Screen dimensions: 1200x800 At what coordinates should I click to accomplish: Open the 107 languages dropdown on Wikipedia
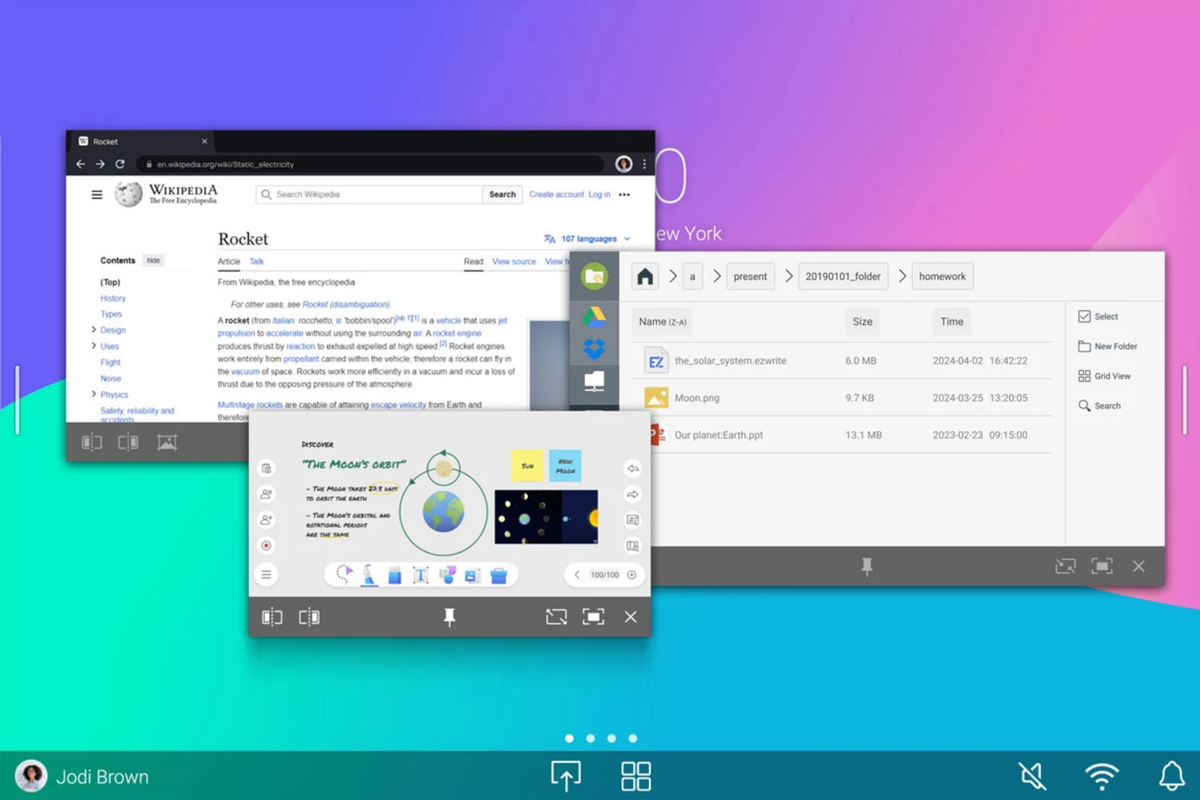[587, 239]
